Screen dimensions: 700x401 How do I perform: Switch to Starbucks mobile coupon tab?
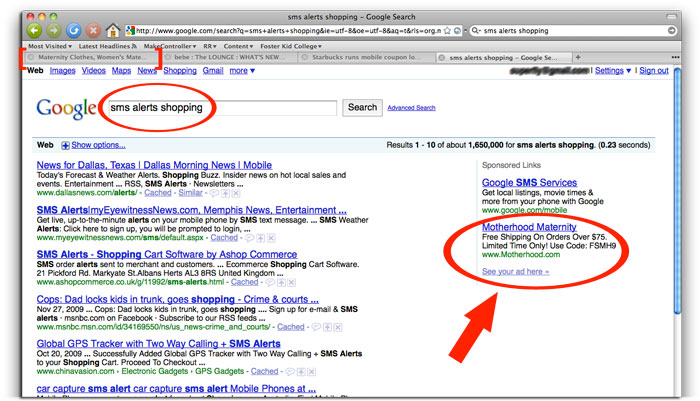(366, 57)
